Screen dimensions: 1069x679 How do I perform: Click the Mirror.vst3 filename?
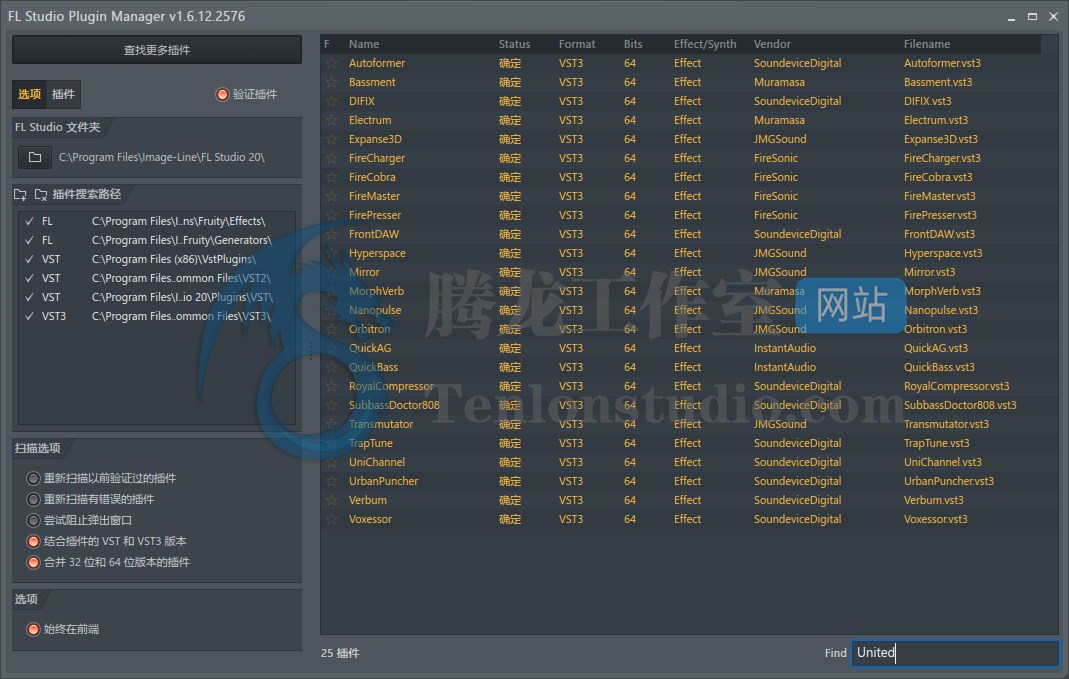click(929, 272)
